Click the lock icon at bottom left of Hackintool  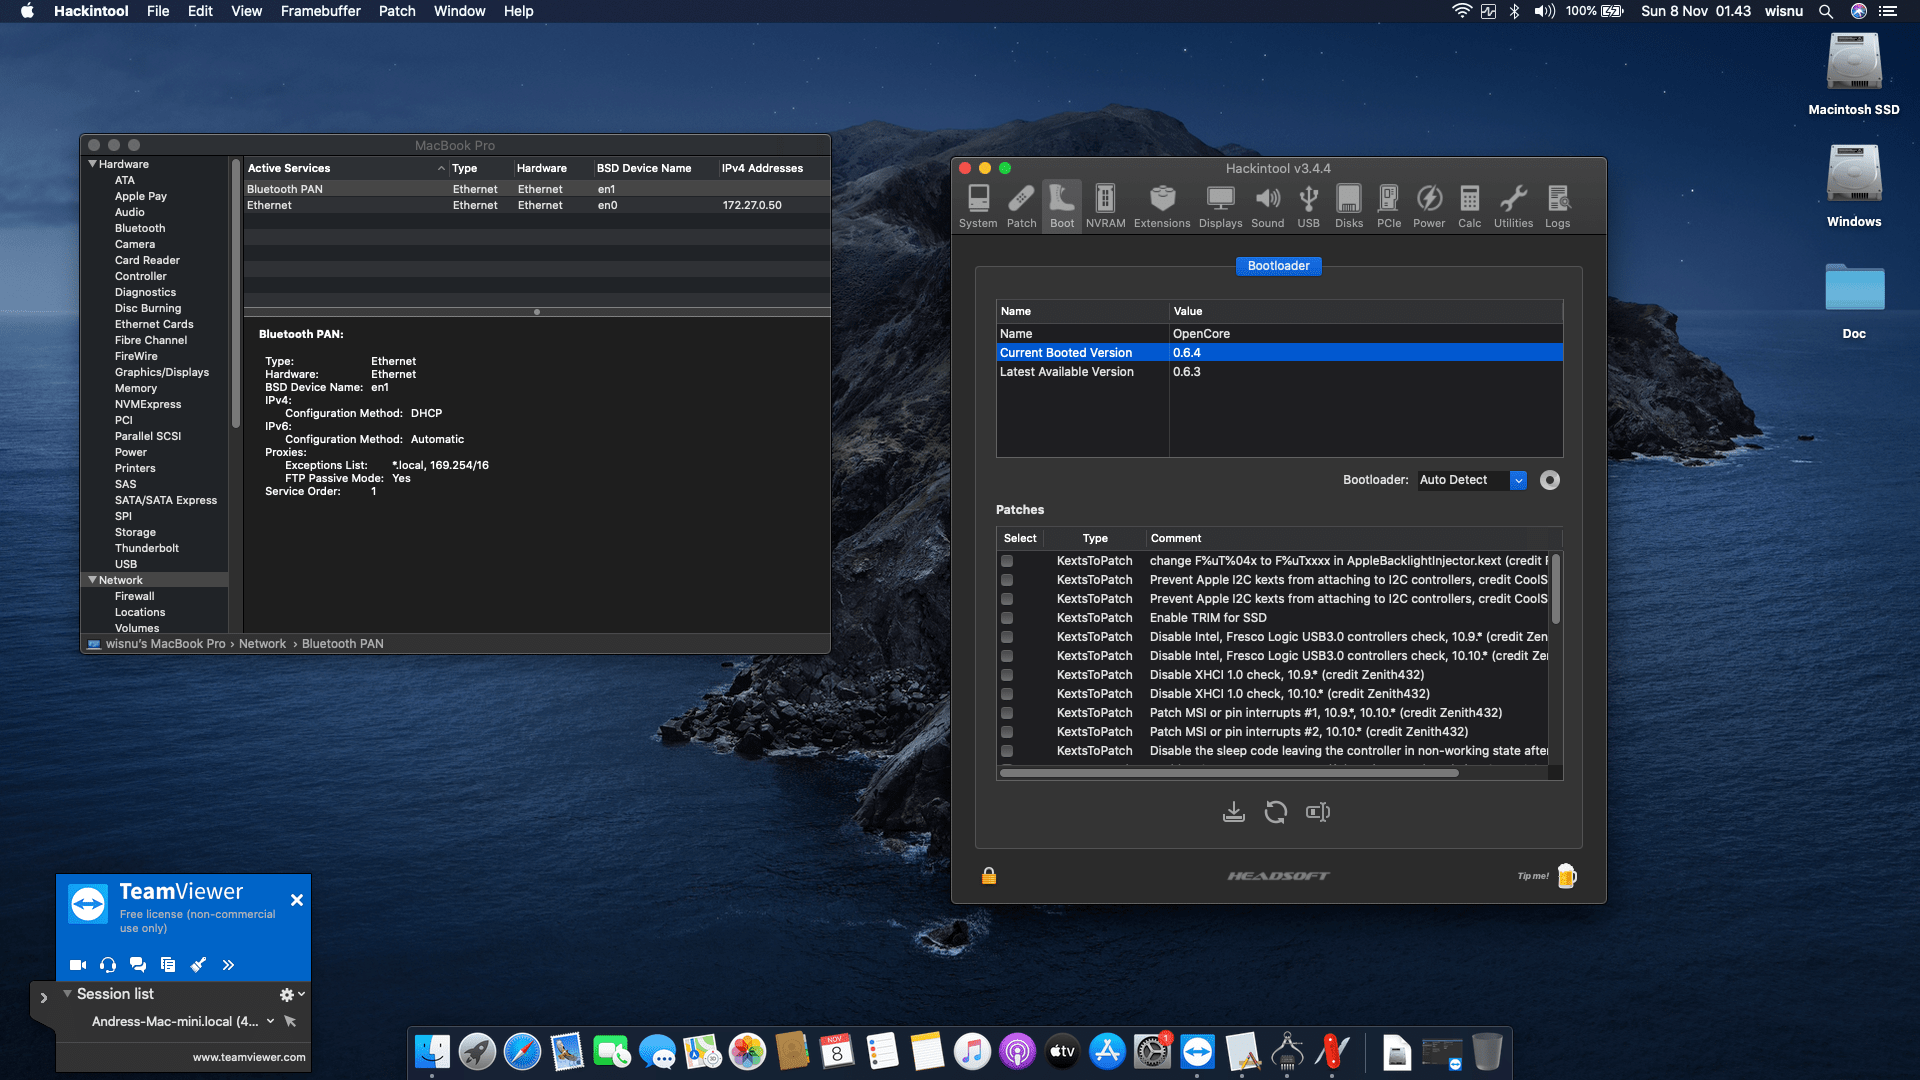pyautogui.click(x=988, y=875)
